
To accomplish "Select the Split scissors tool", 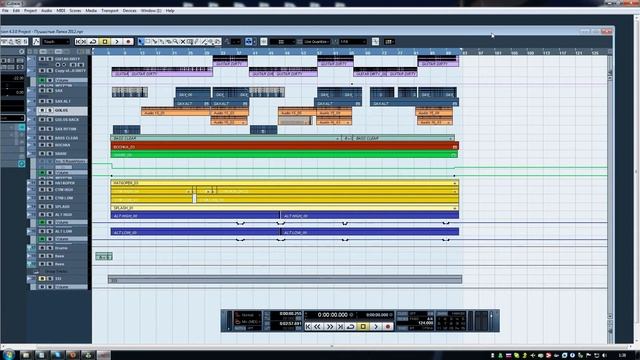I will pyautogui.click(x=155, y=42).
